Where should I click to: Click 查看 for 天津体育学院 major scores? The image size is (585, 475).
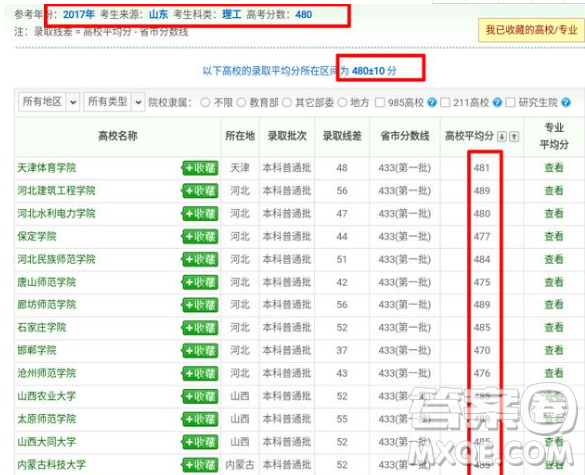(x=554, y=168)
